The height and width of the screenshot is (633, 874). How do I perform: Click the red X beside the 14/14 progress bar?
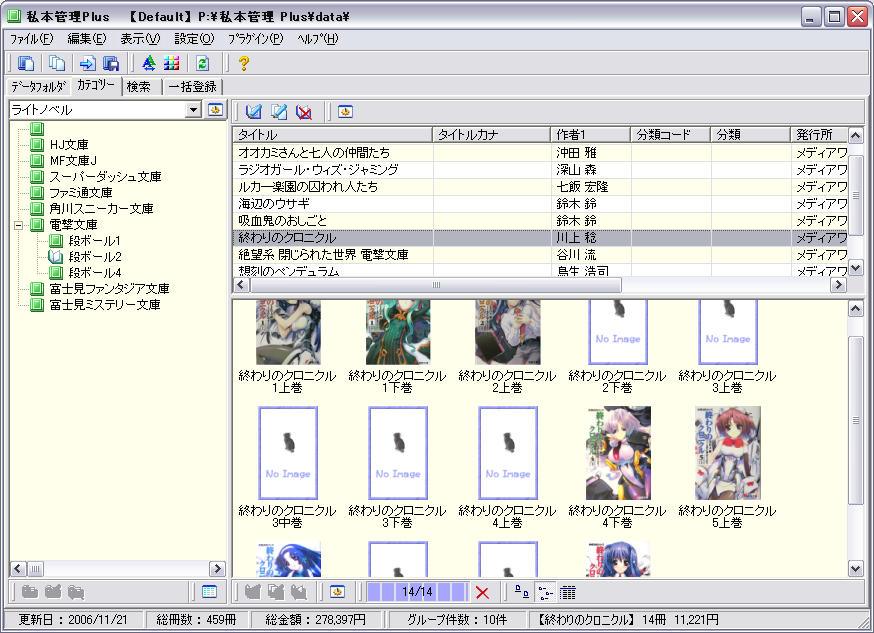pyautogui.click(x=483, y=592)
